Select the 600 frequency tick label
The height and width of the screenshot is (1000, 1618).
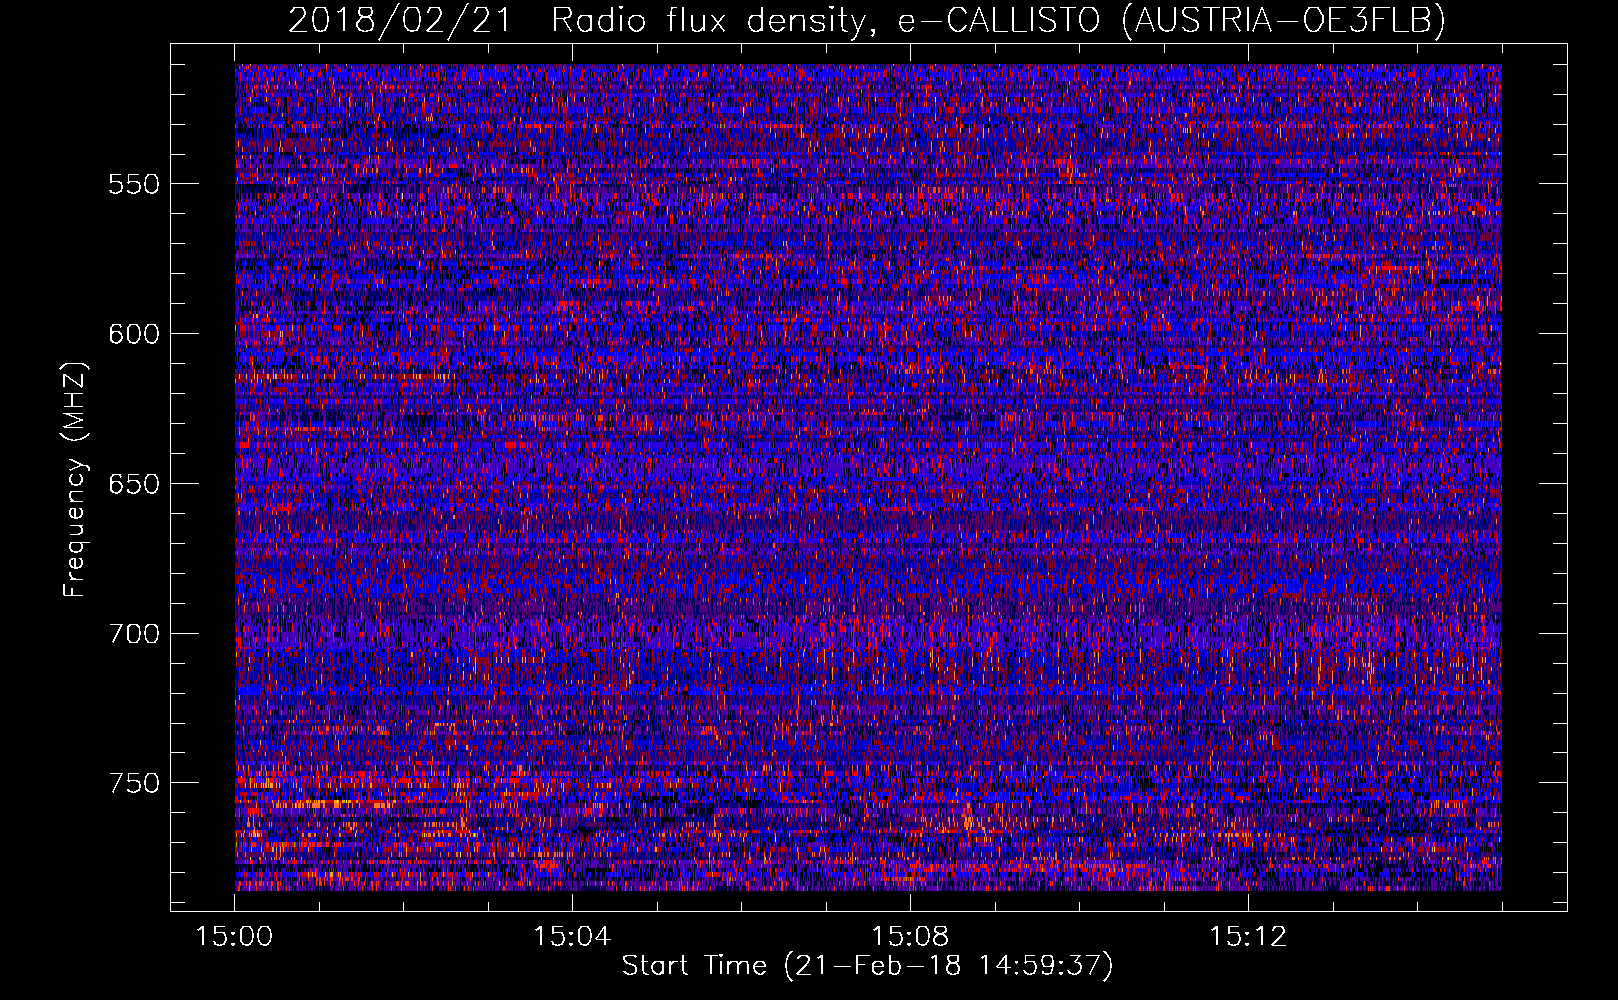134,334
